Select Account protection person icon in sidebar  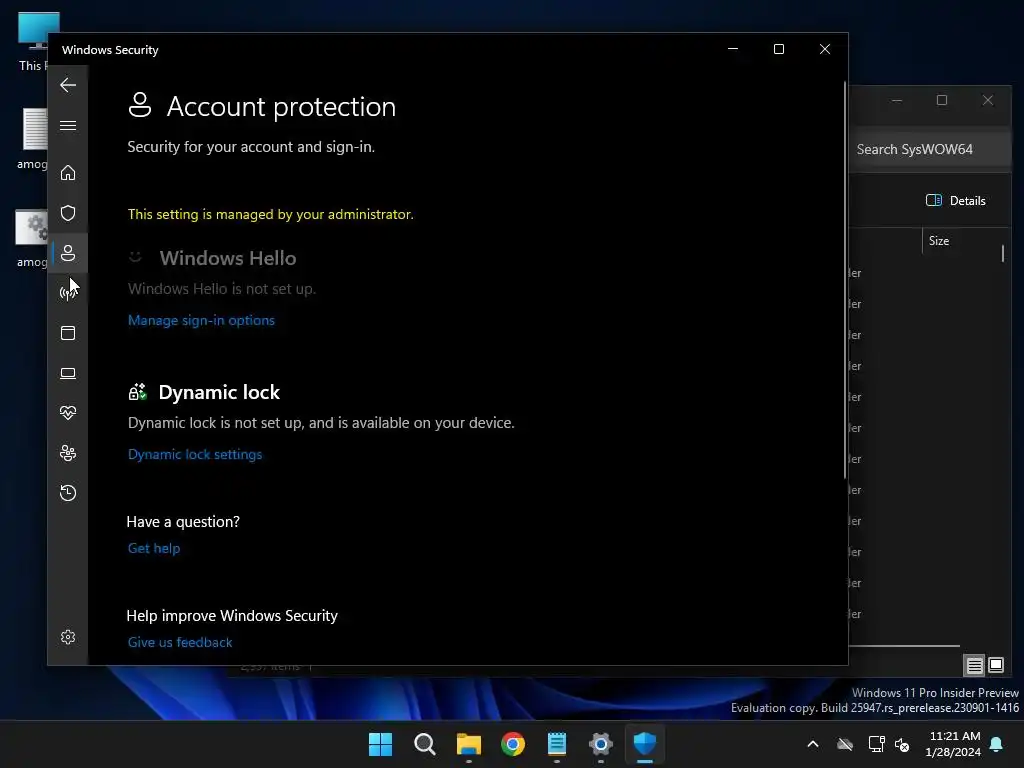click(68, 253)
